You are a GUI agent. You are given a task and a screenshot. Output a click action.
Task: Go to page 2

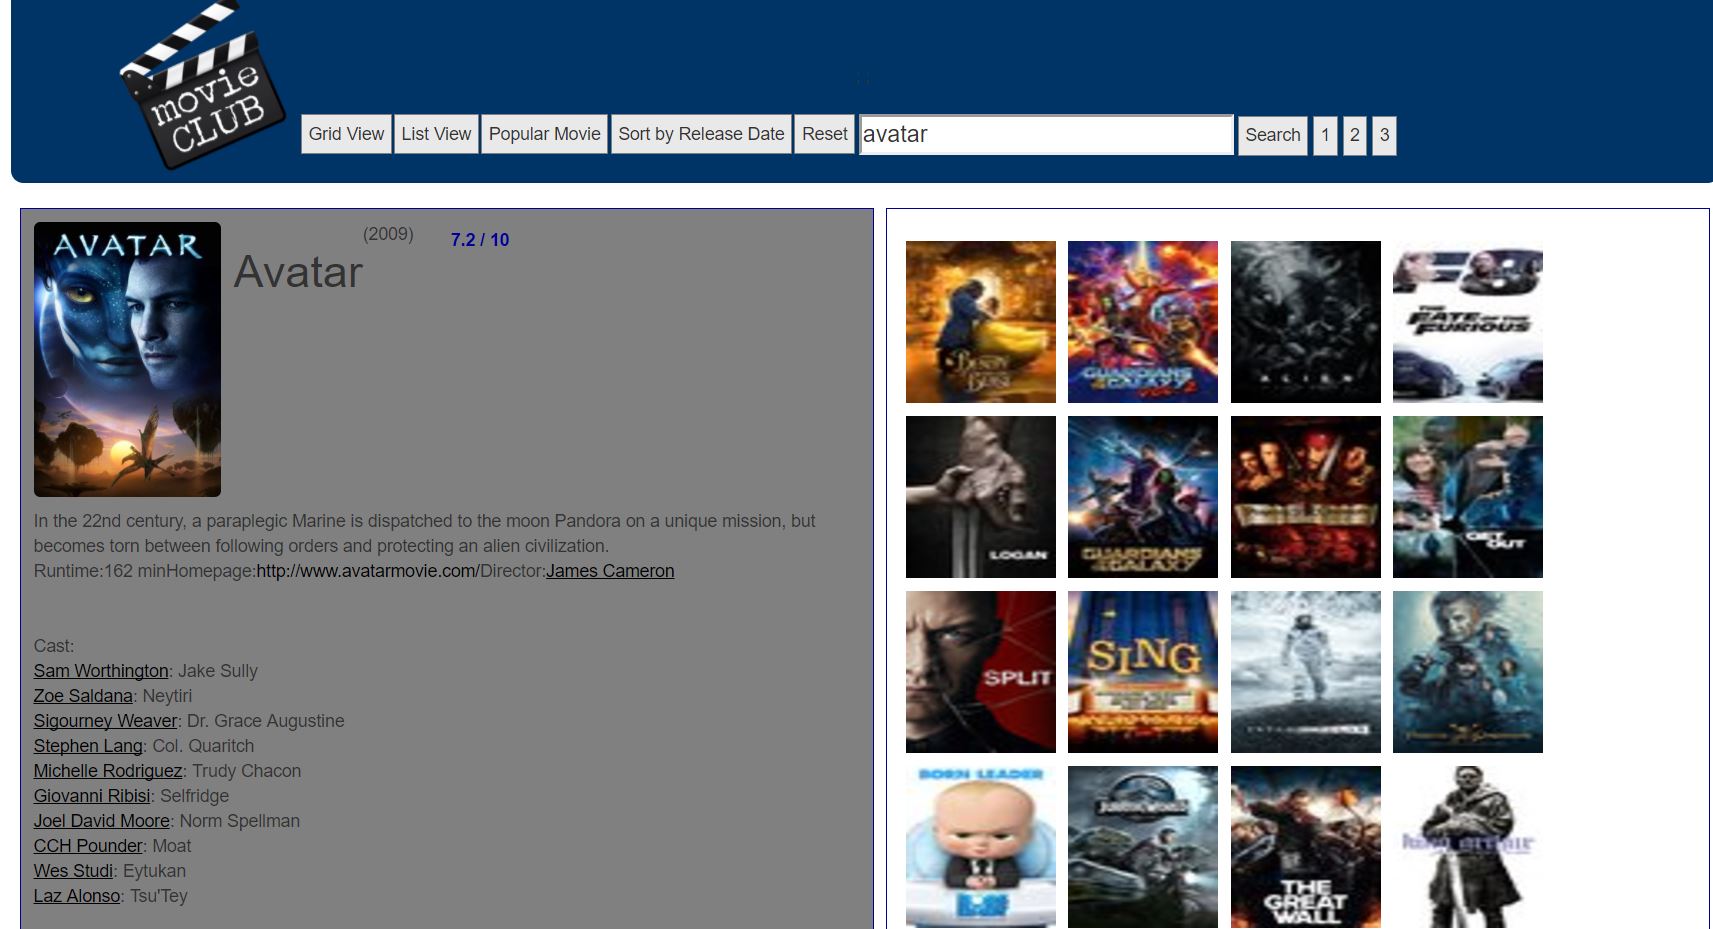(x=1355, y=135)
